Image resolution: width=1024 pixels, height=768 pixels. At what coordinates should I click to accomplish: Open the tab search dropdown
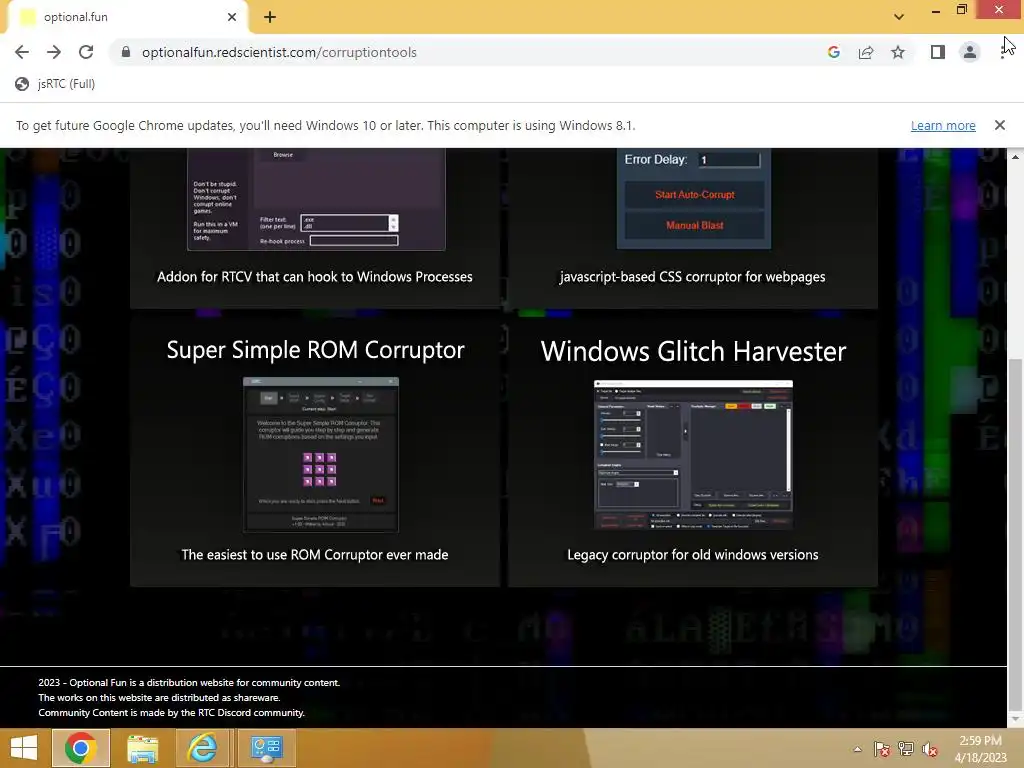point(899,17)
